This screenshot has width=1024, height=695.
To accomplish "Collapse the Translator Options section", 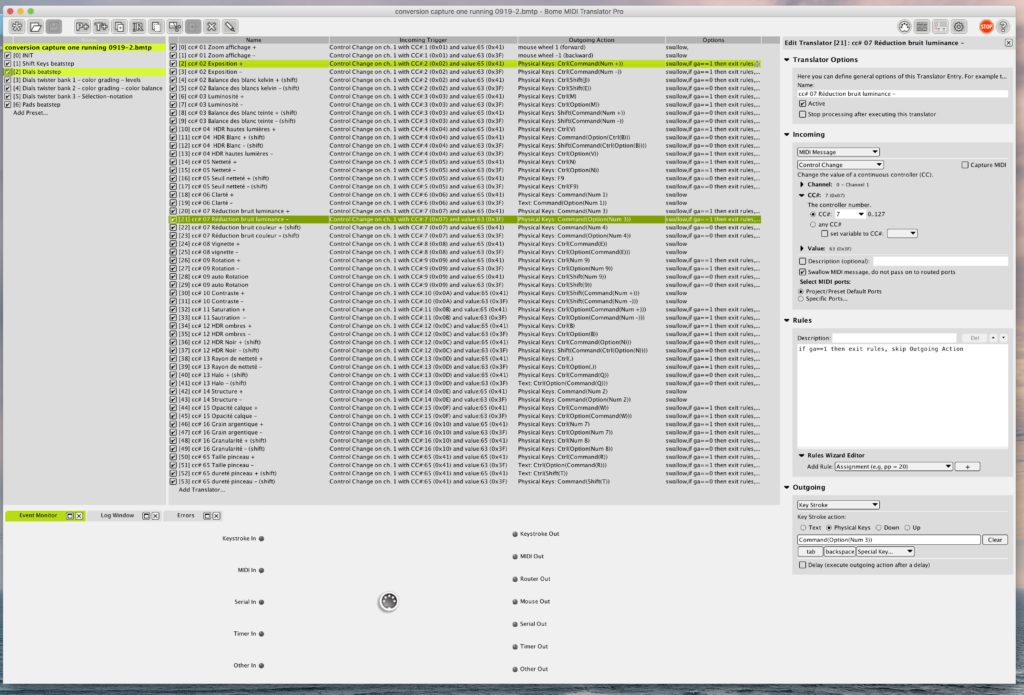I will point(787,59).
